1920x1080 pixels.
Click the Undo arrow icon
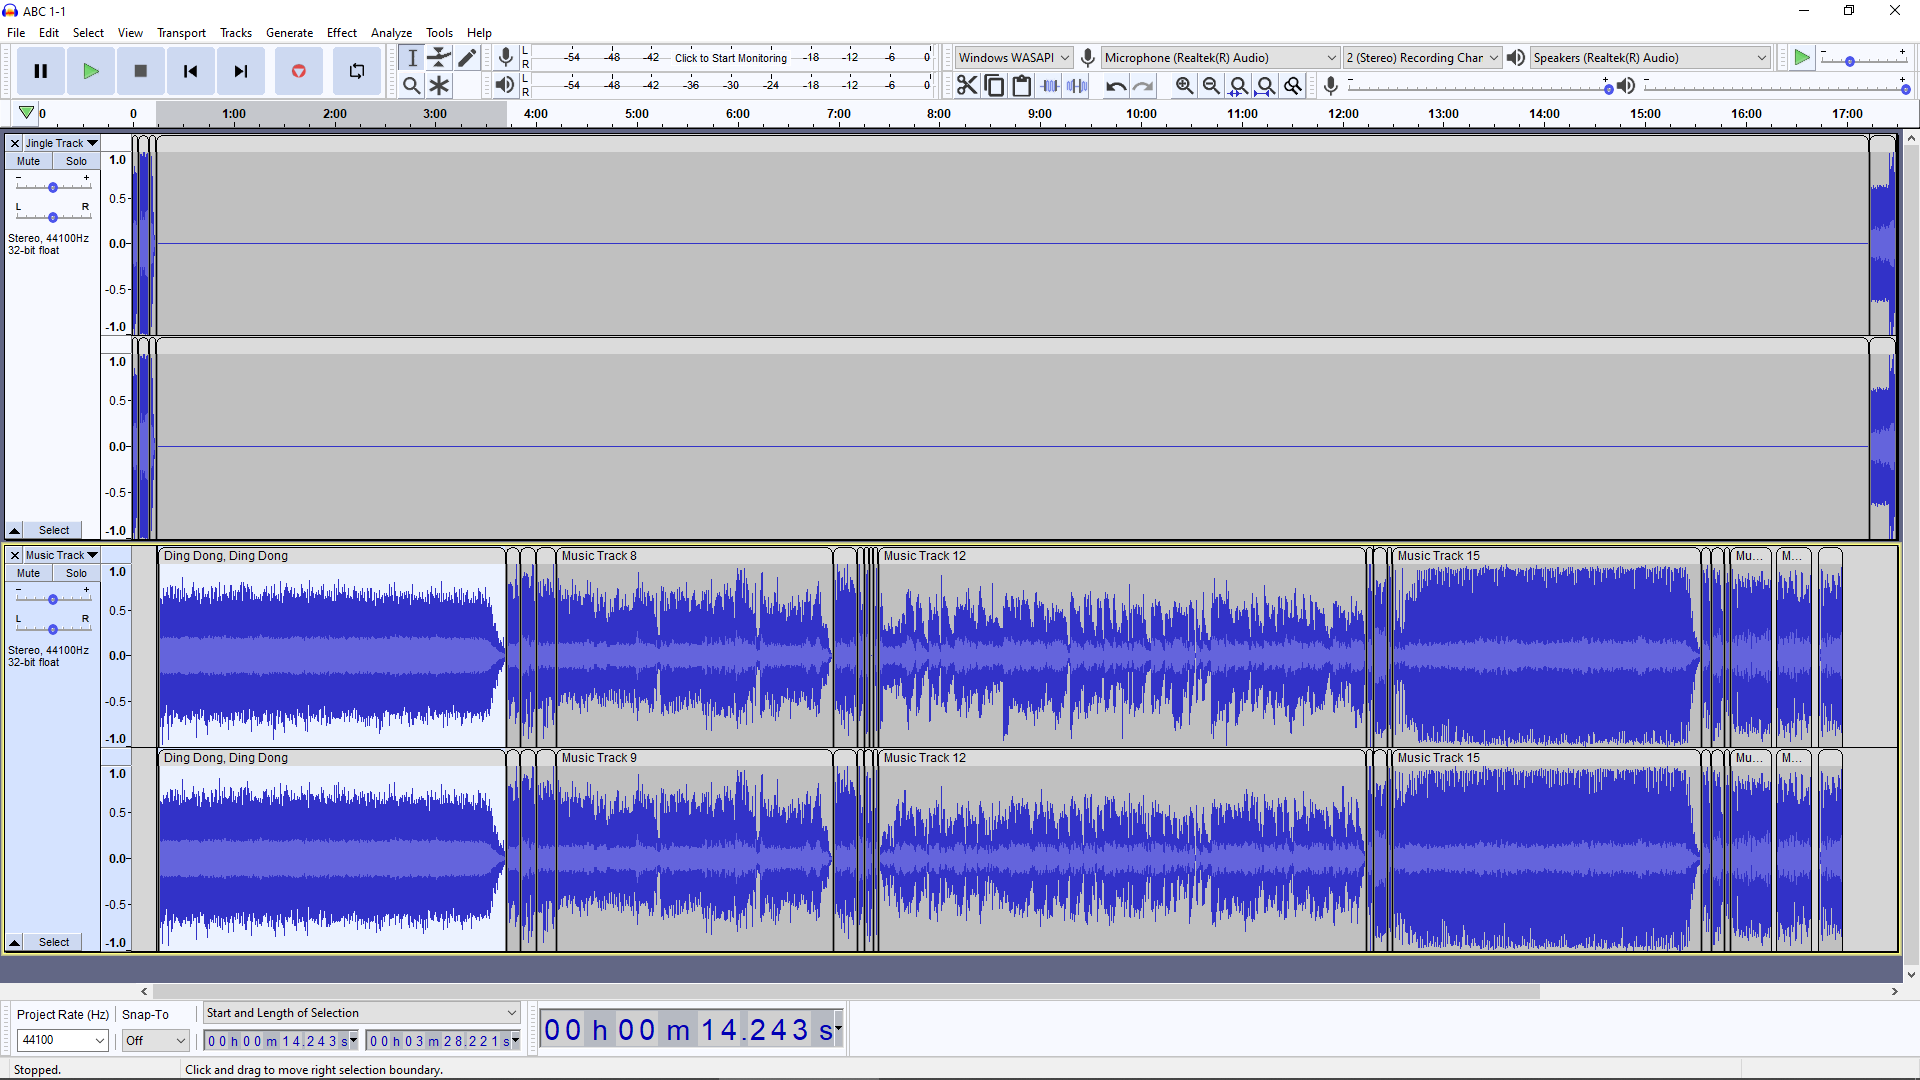[1116, 86]
